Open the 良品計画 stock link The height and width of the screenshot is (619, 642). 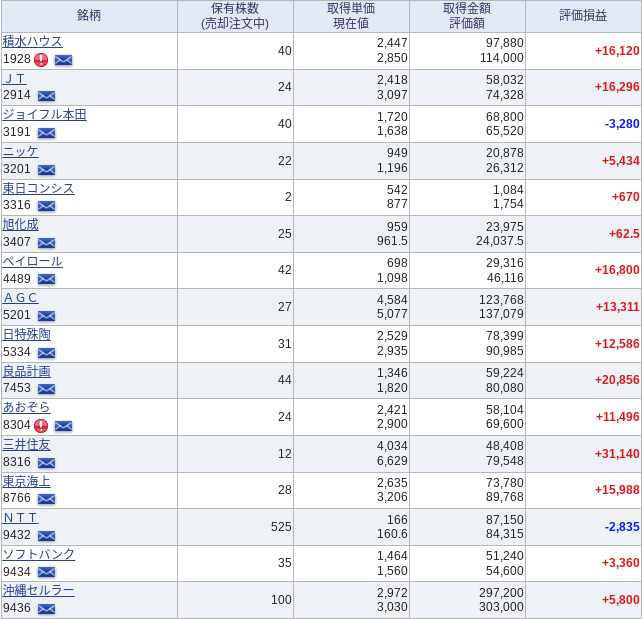[x=27, y=371]
